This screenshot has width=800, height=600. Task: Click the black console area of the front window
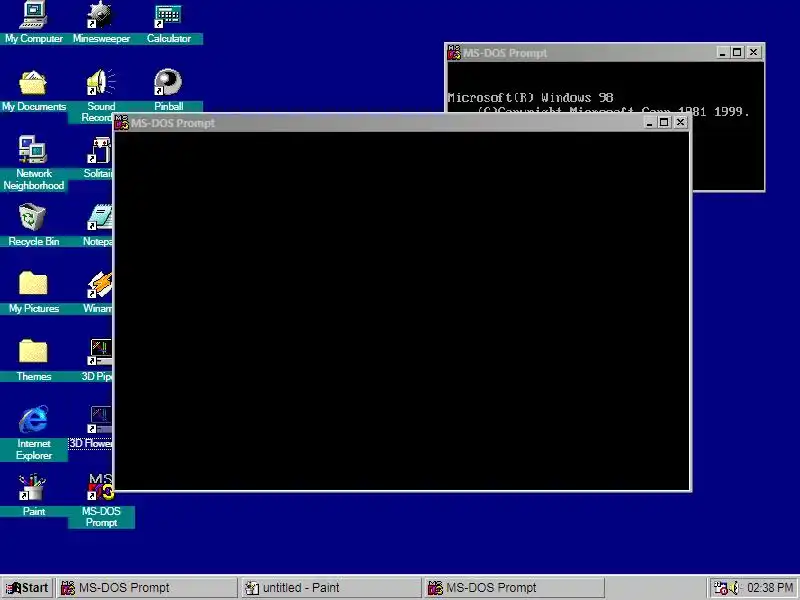[x=402, y=310]
